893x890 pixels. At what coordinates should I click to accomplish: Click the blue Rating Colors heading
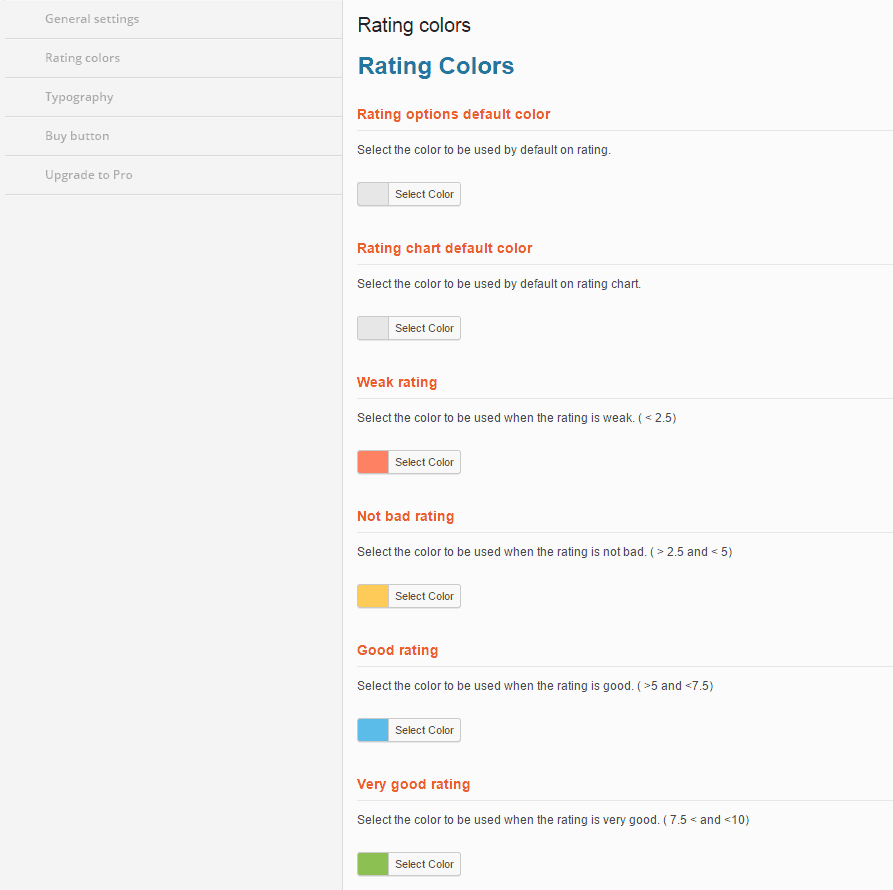point(436,66)
